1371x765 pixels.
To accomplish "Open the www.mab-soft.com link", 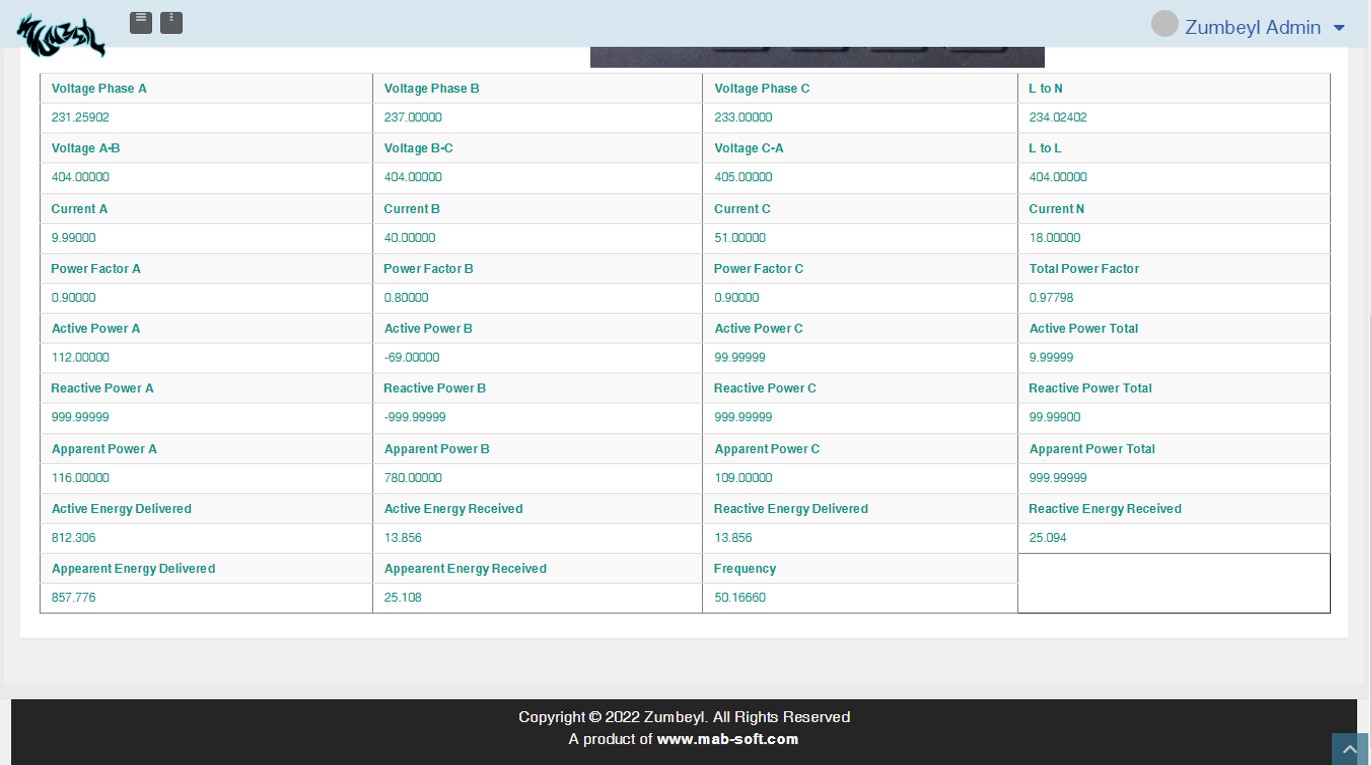I will coord(727,739).
